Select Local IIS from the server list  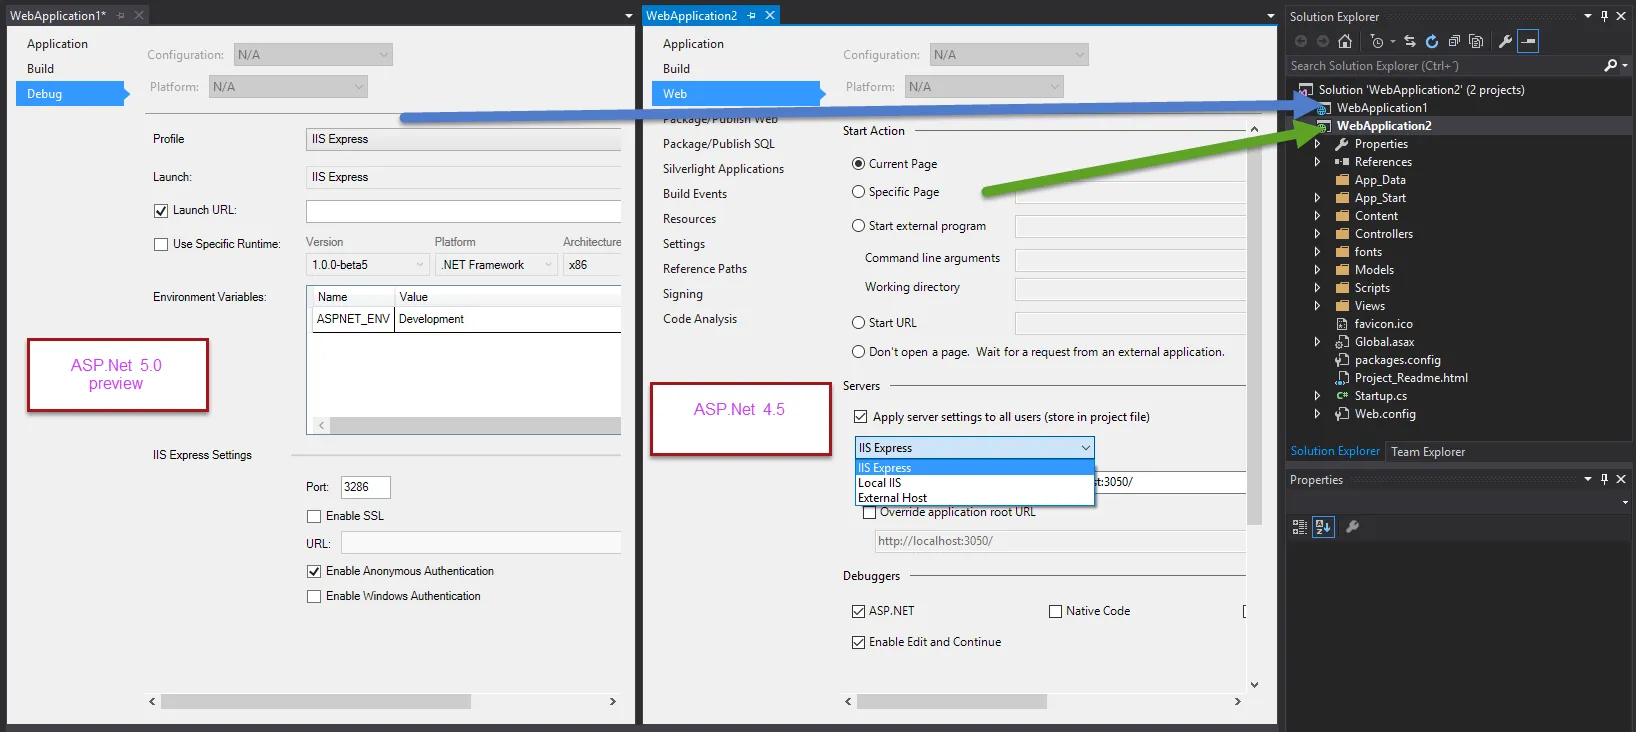(975, 483)
